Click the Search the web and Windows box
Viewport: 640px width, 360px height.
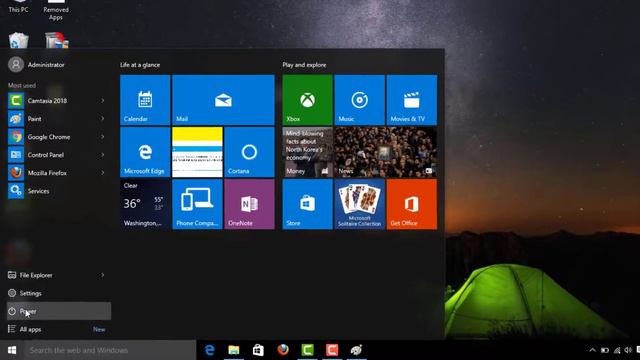(110, 350)
